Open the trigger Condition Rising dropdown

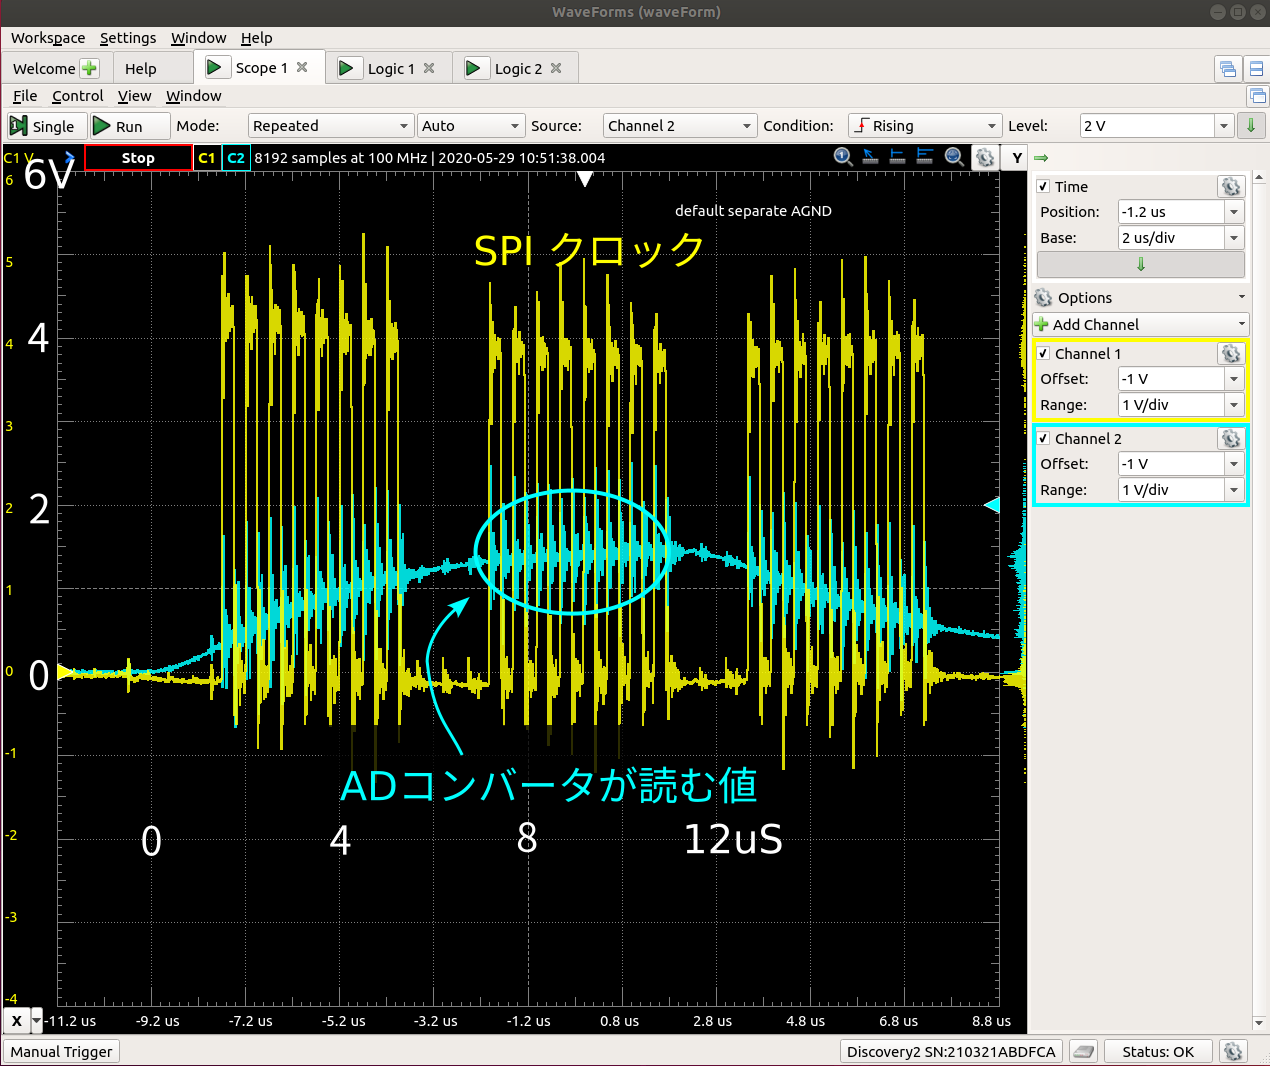(x=924, y=126)
